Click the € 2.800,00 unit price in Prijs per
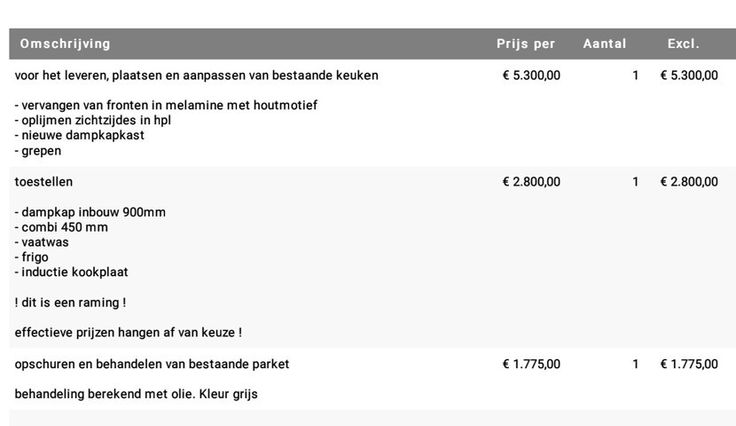The image size is (736, 426). click(531, 182)
